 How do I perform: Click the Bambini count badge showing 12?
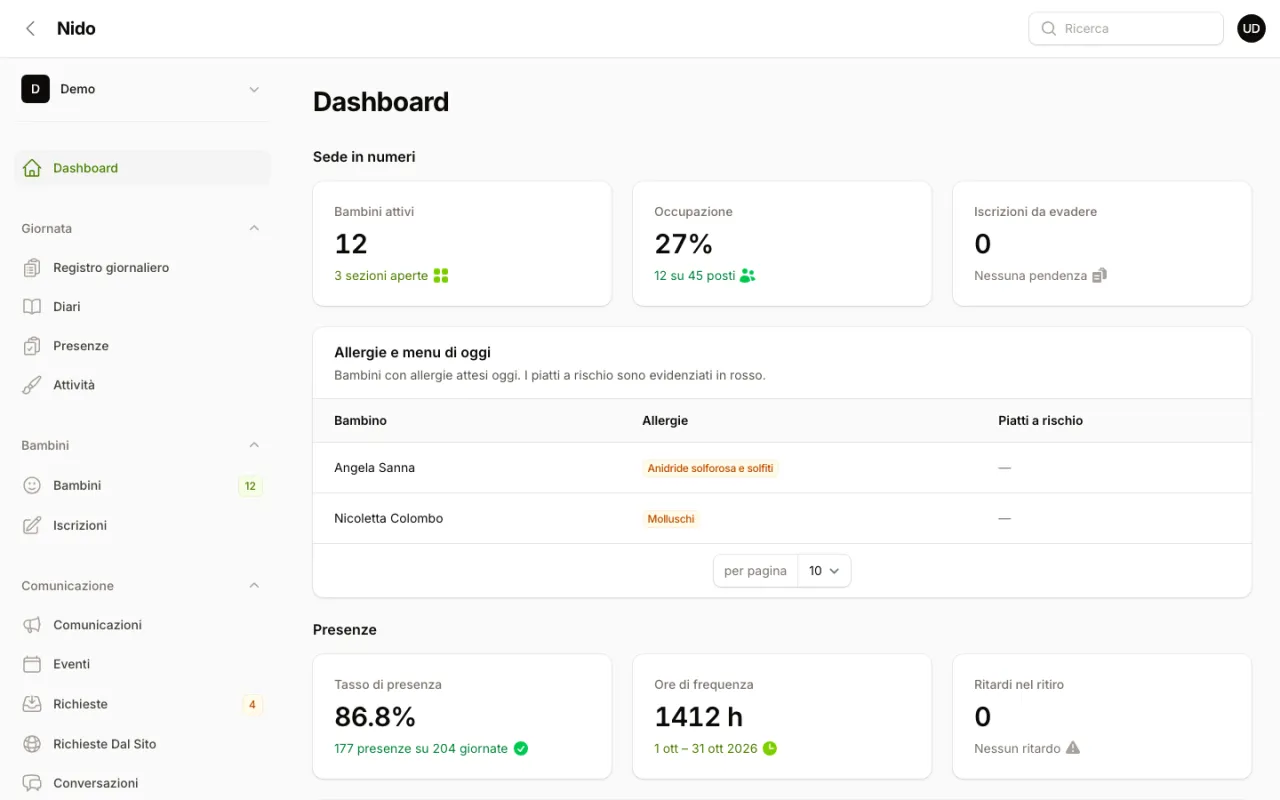(250, 486)
